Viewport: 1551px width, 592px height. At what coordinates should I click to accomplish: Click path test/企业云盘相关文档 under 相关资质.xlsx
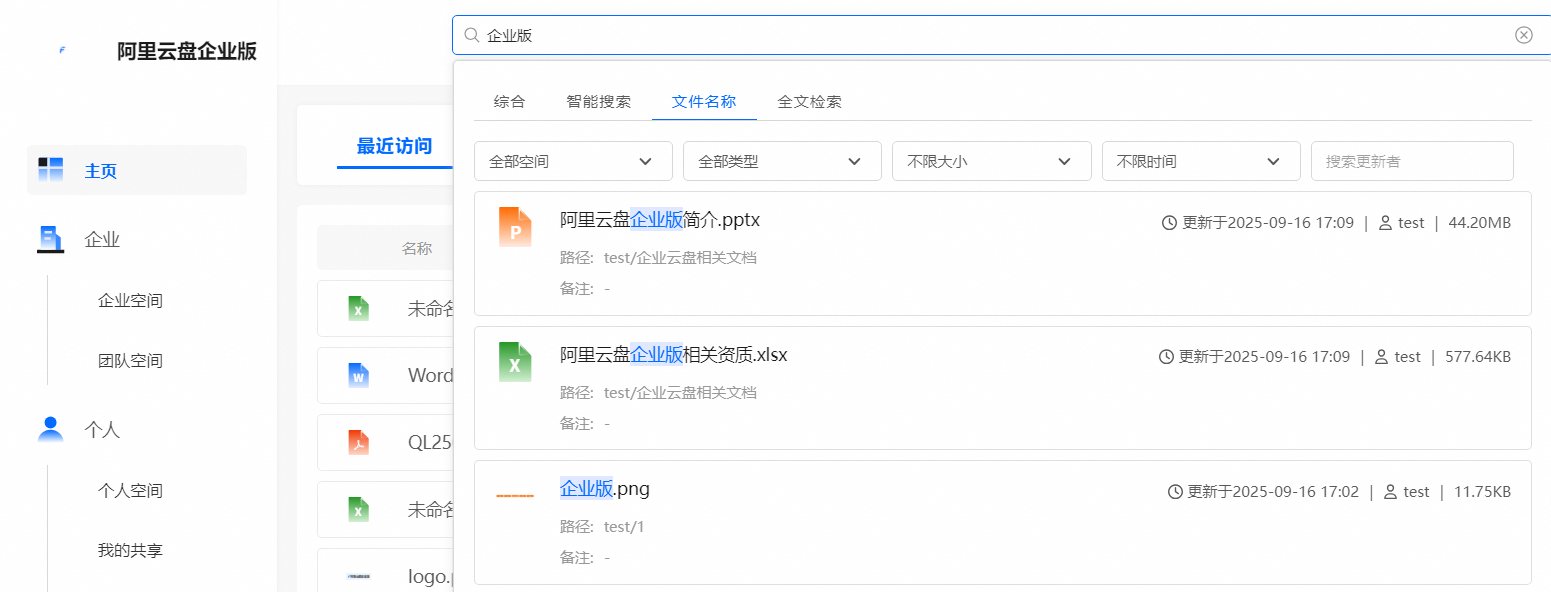tap(680, 392)
